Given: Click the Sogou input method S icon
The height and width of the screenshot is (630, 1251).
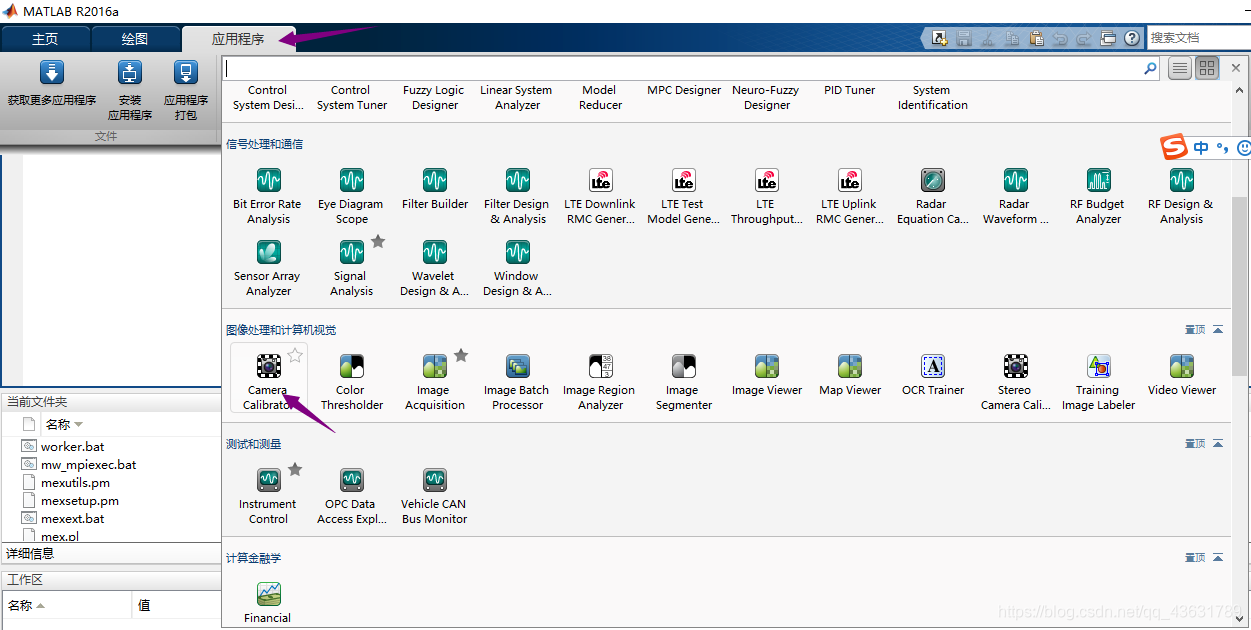Looking at the screenshot, I should point(1174,148).
